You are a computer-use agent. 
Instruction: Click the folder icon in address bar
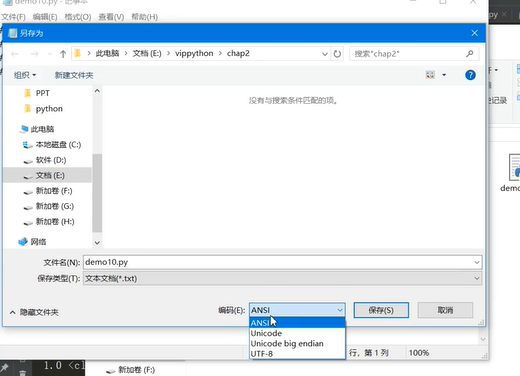78,53
